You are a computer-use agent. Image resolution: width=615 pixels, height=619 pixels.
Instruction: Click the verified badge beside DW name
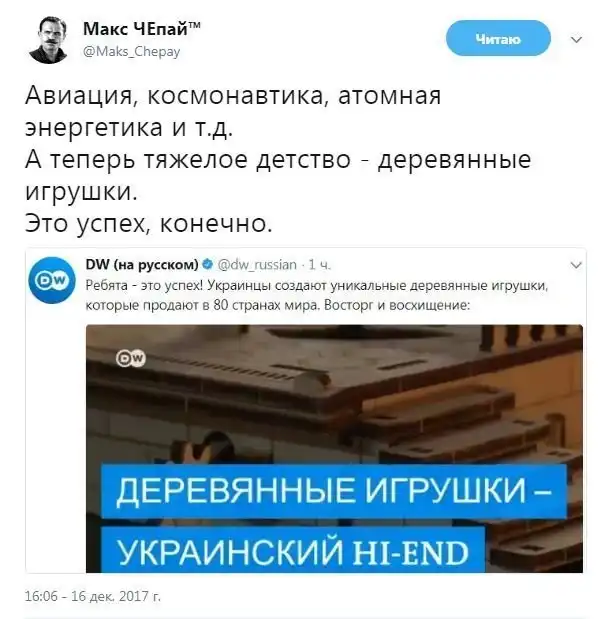click(x=207, y=264)
